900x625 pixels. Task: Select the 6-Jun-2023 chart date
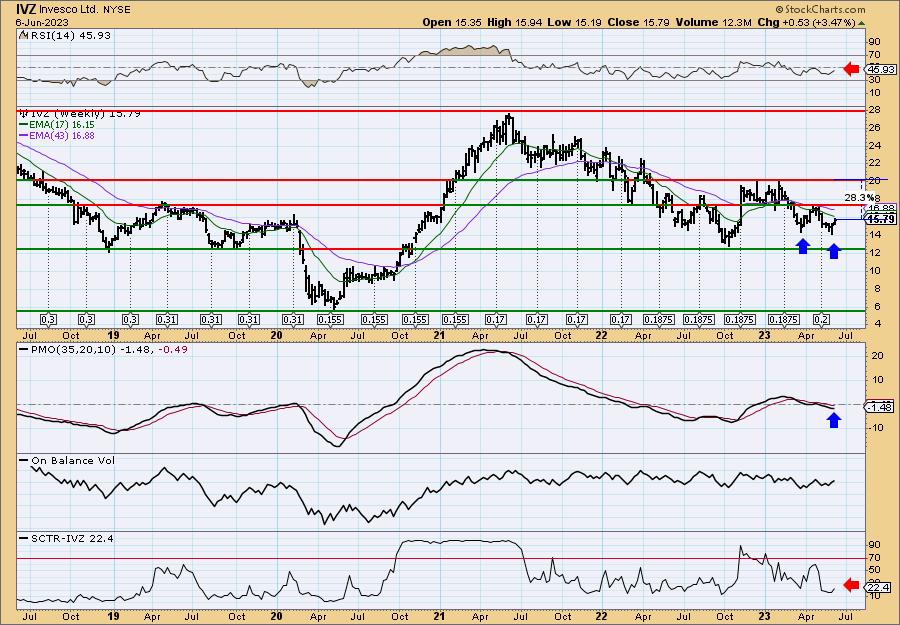click(43, 22)
